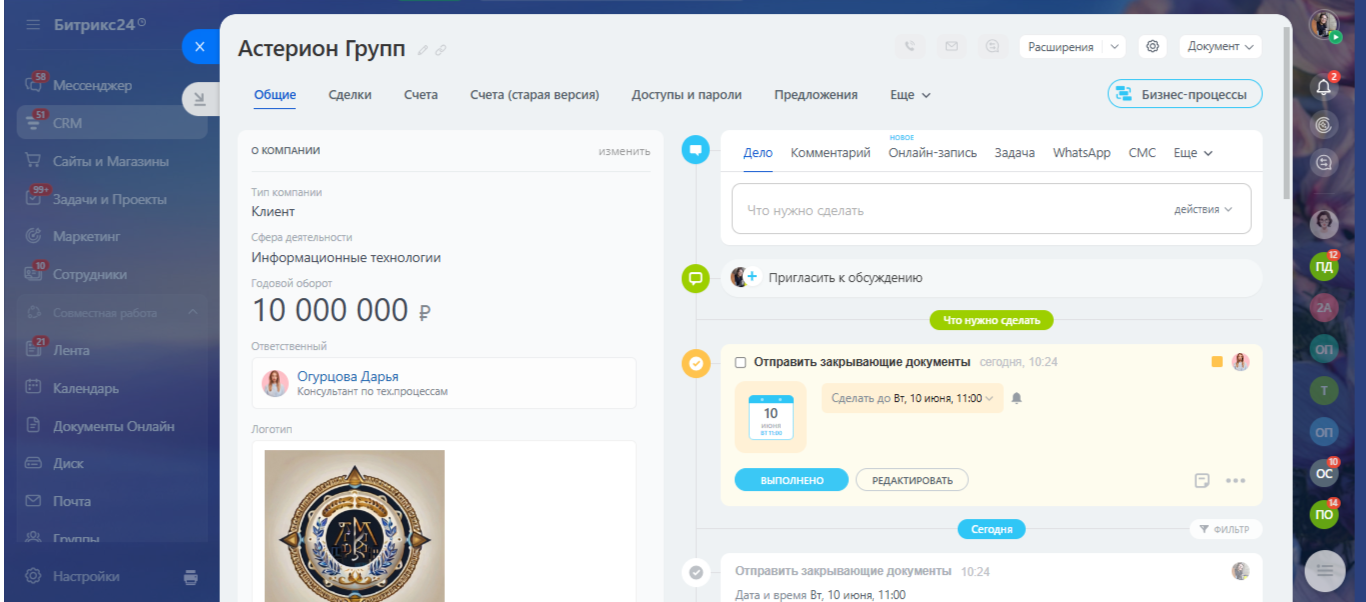
Task: Open the chat icon next to Расширения
Action: tap(992, 46)
